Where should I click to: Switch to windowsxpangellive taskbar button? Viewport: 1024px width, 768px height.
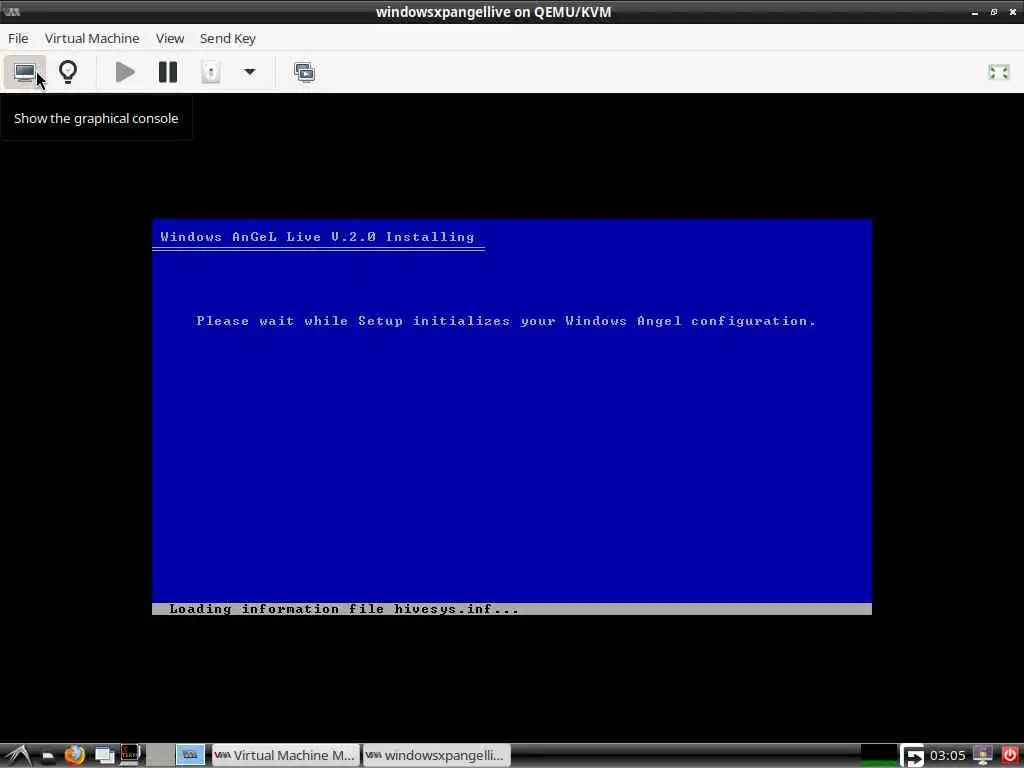tap(436, 756)
